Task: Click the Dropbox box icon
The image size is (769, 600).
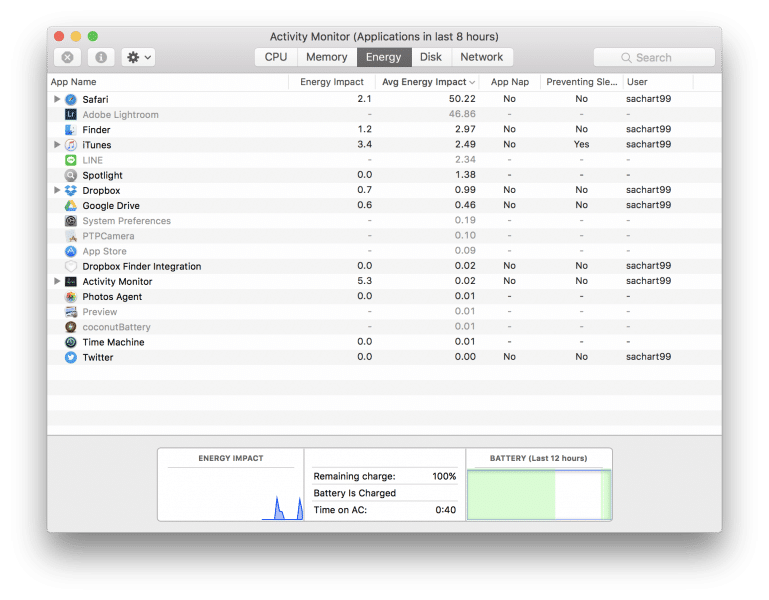Action: coord(71,190)
